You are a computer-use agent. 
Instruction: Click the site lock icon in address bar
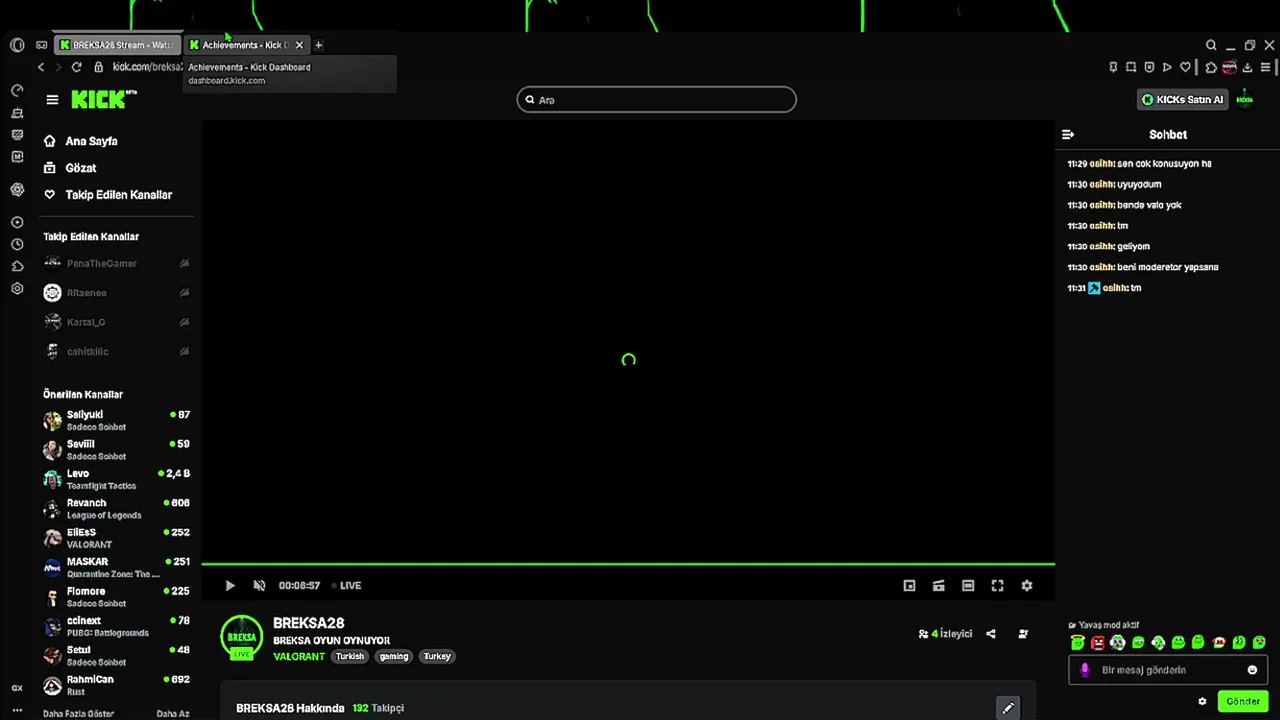point(98,67)
